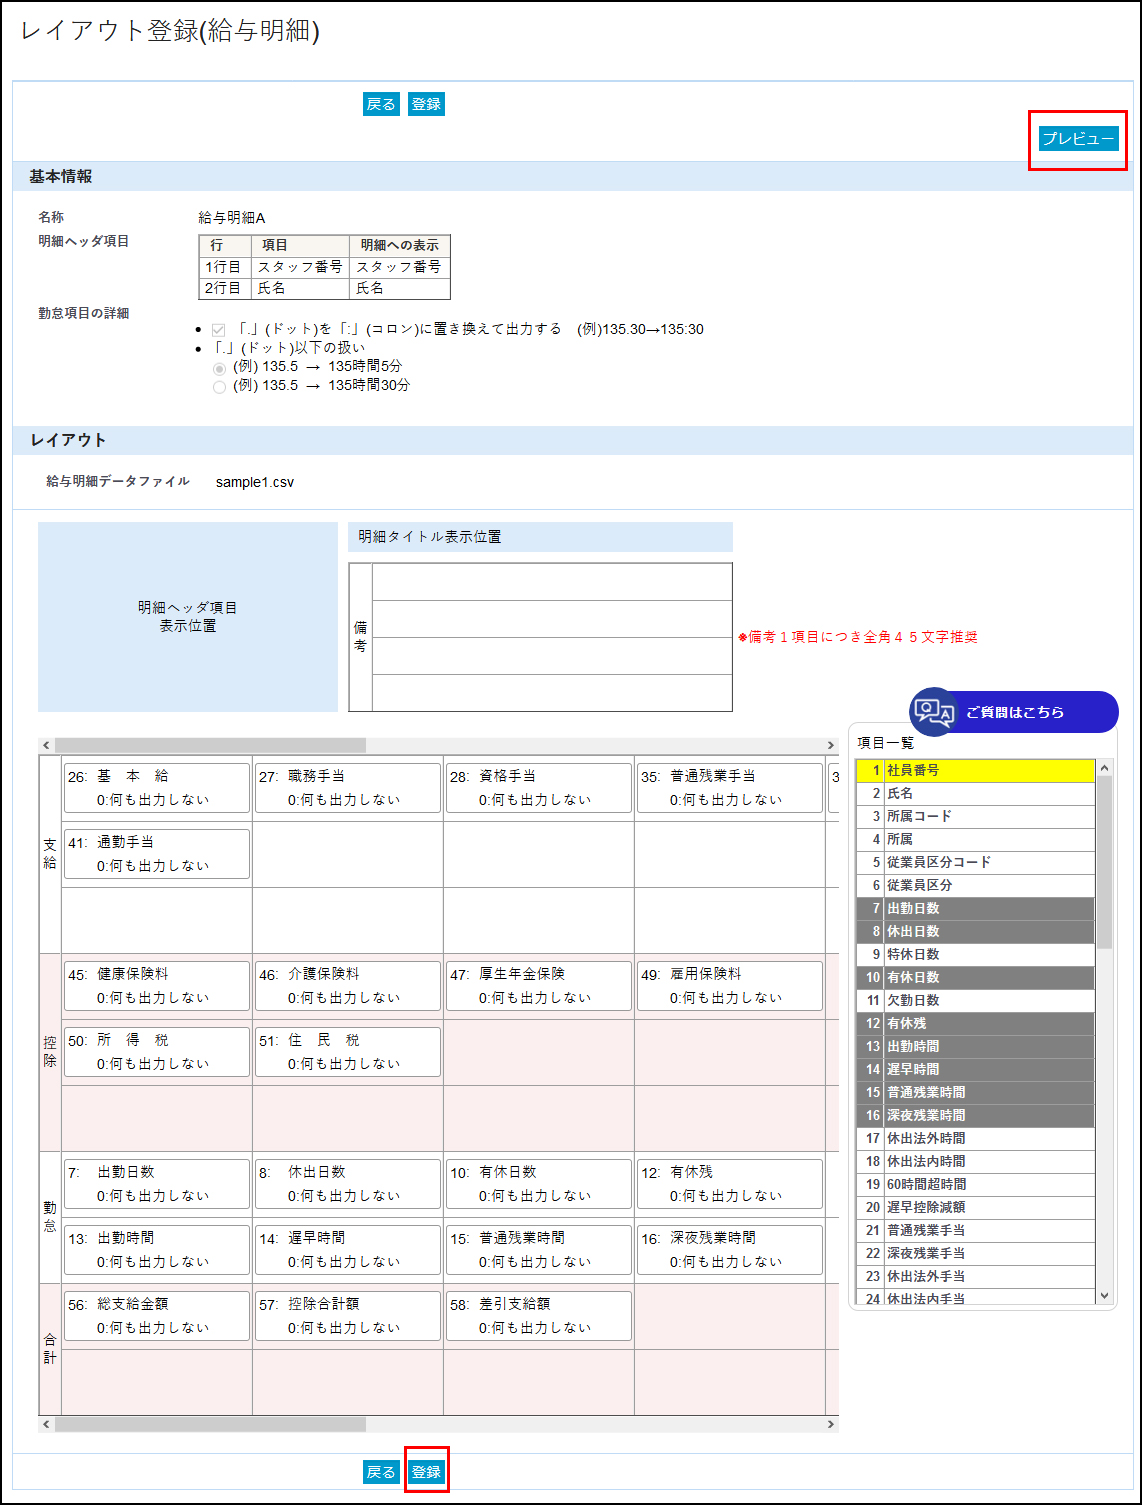This screenshot has width=1142, height=1505.
Task: Select 特休日数 in the item list
Action: click(x=975, y=954)
